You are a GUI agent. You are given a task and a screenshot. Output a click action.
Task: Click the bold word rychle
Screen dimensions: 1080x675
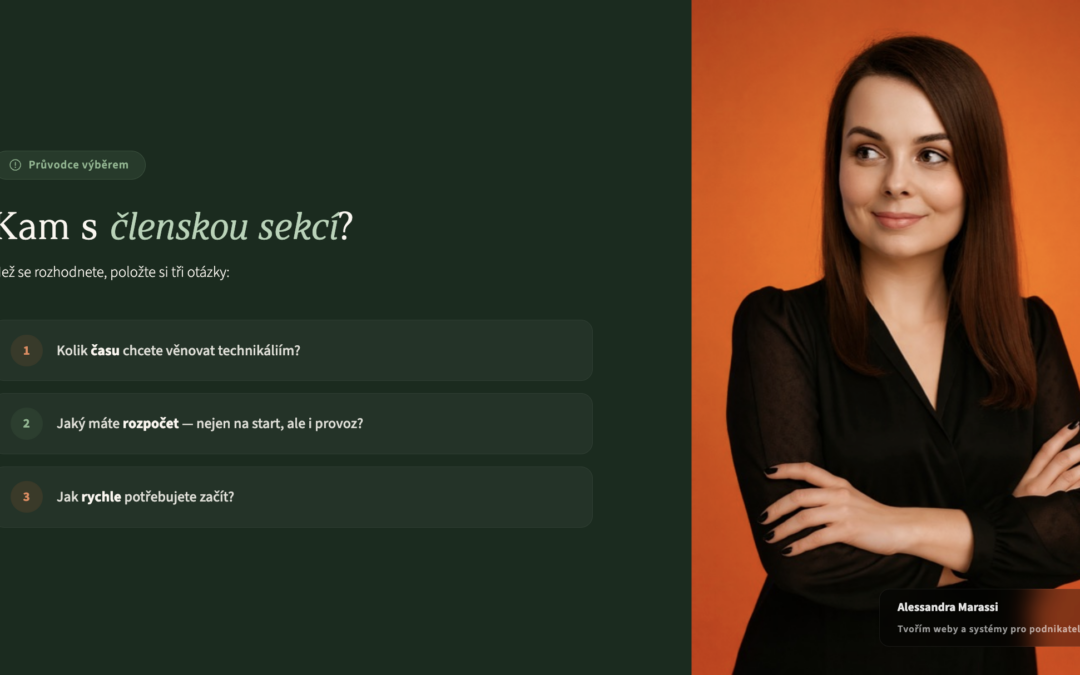pyautogui.click(x=101, y=497)
